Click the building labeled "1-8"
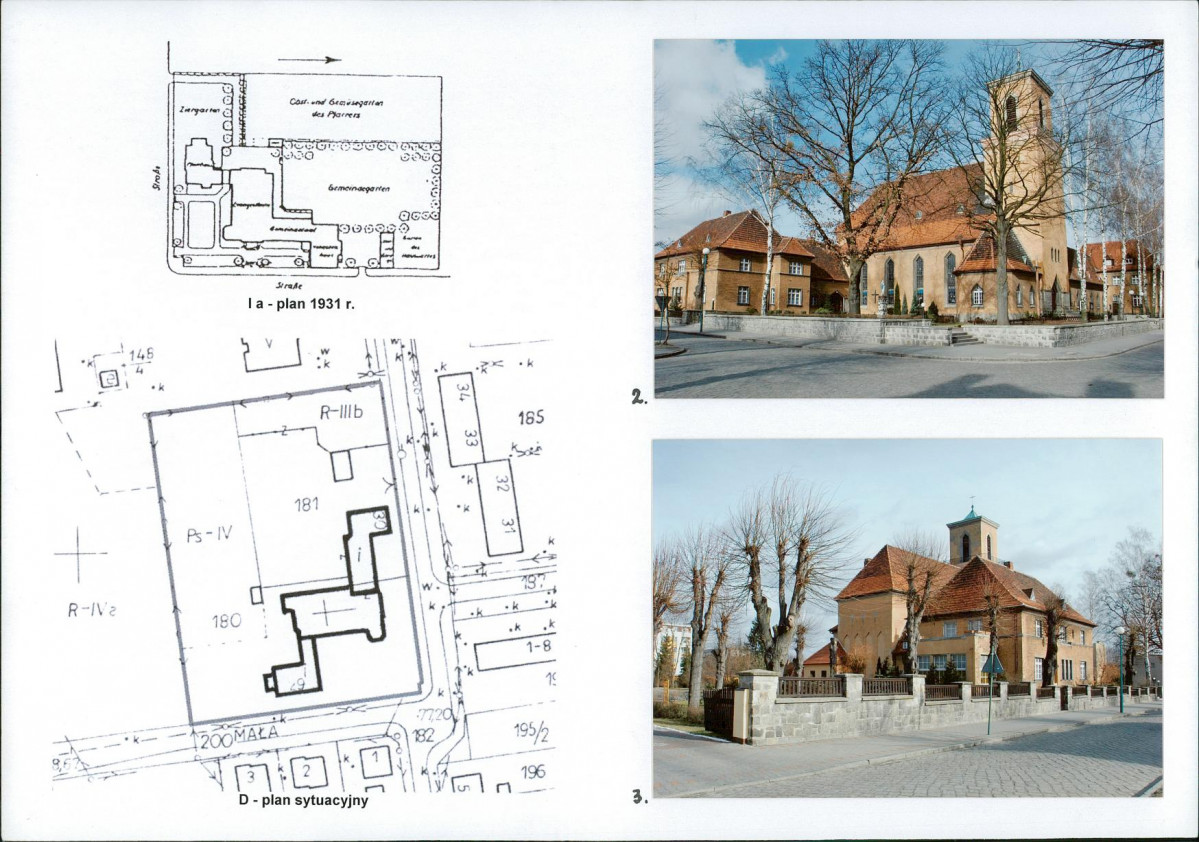Viewport: 1199px width, 842px height. pos(515,653)
